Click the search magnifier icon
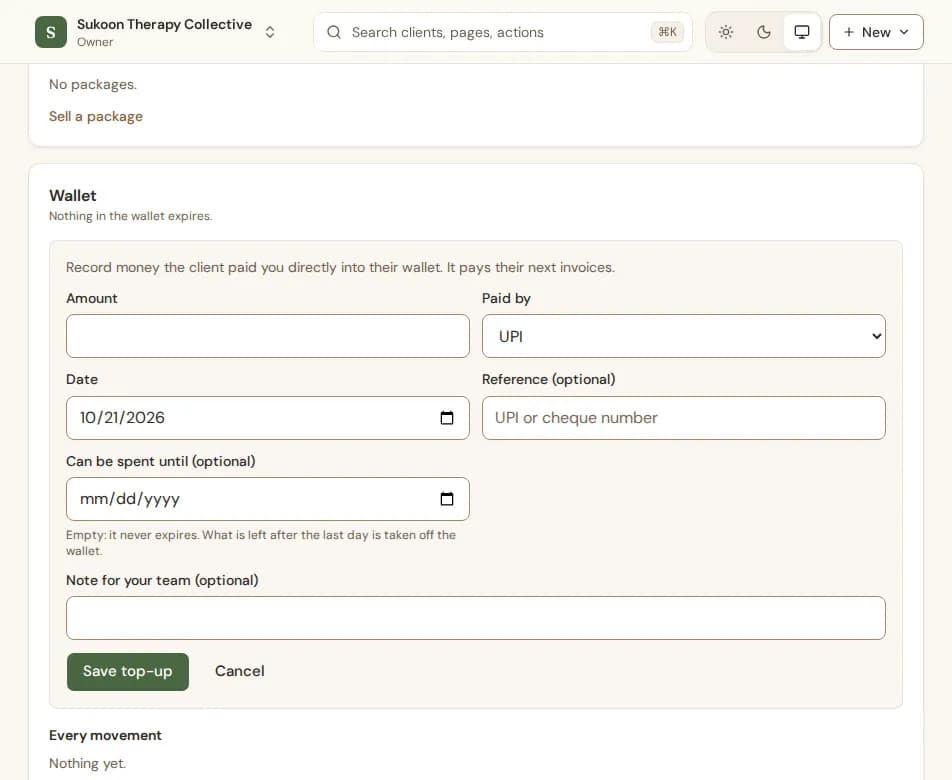Image resolution: width=952 pixels, height=780 pixels. pos(334,32)
